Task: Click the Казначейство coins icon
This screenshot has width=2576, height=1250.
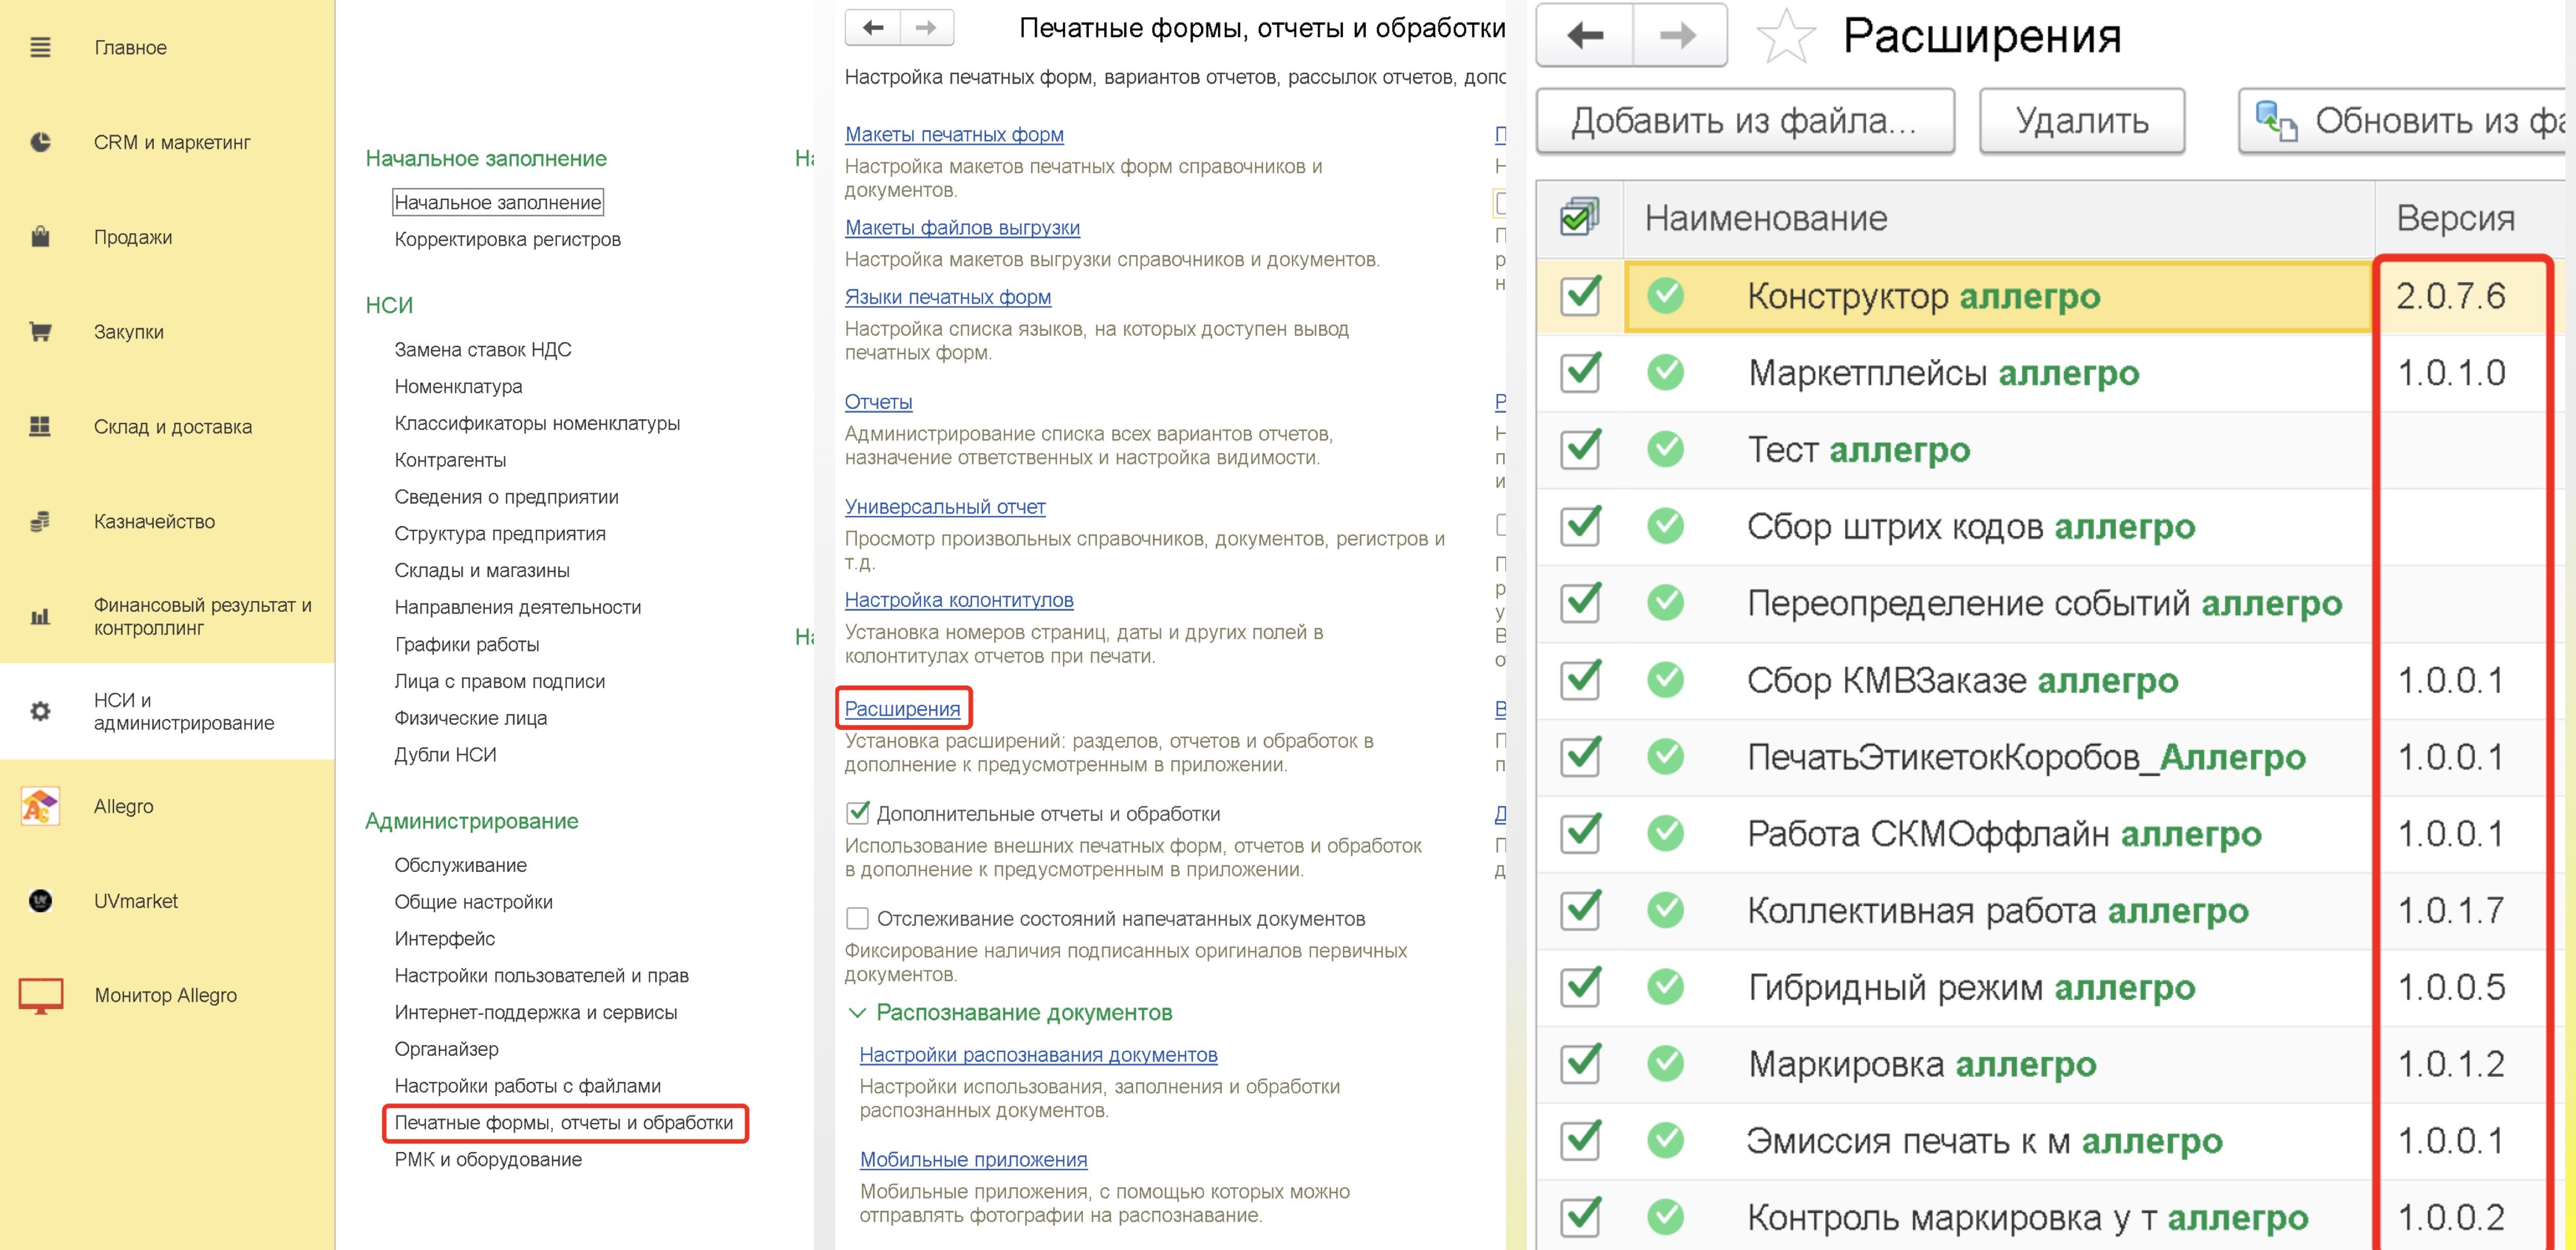Action: [40, 521]
